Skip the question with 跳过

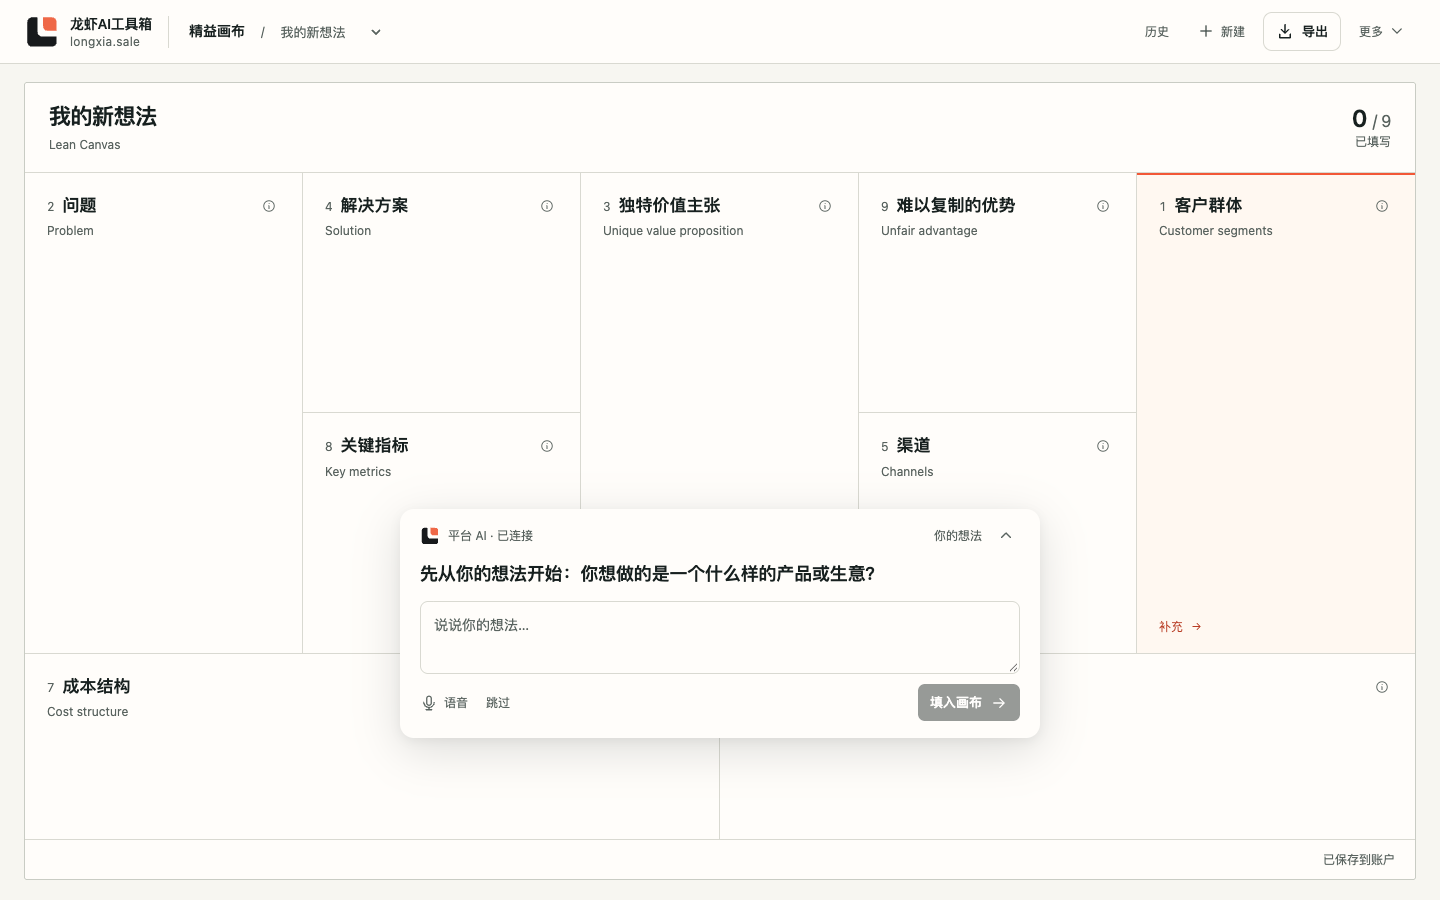[498, 703]
